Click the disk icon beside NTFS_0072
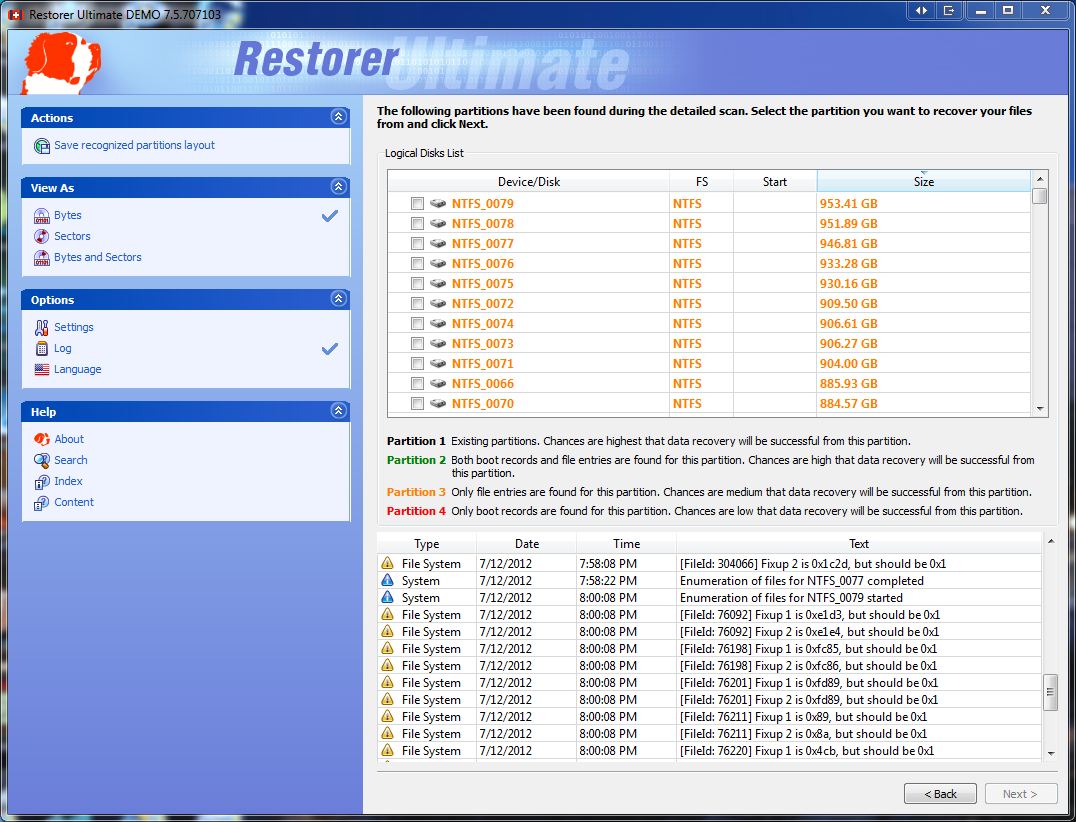Viewport: 1076px width, 822px height. pyautogui.click(x=438, y=303)
